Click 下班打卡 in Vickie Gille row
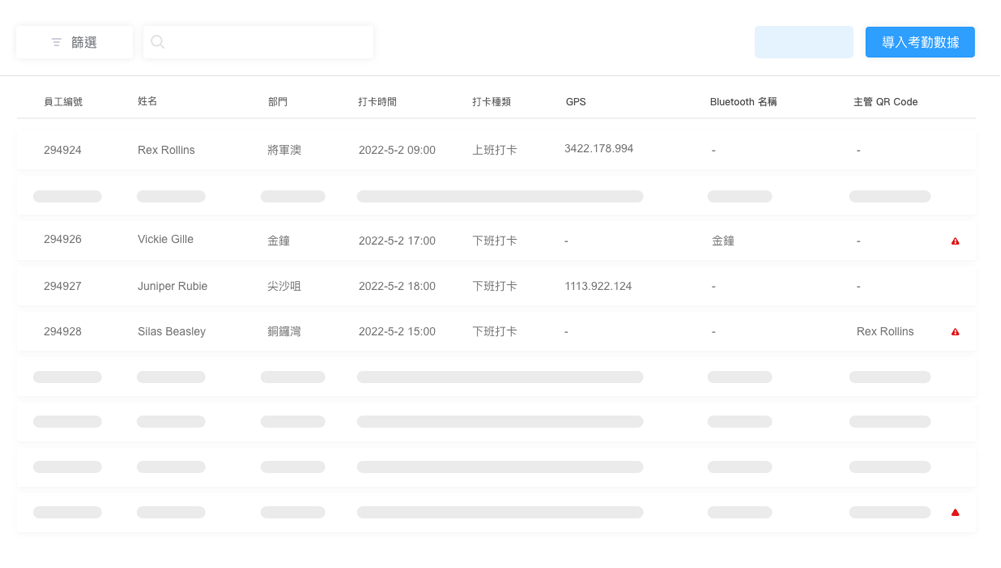 pyautogui.click(x=495, y=241)
